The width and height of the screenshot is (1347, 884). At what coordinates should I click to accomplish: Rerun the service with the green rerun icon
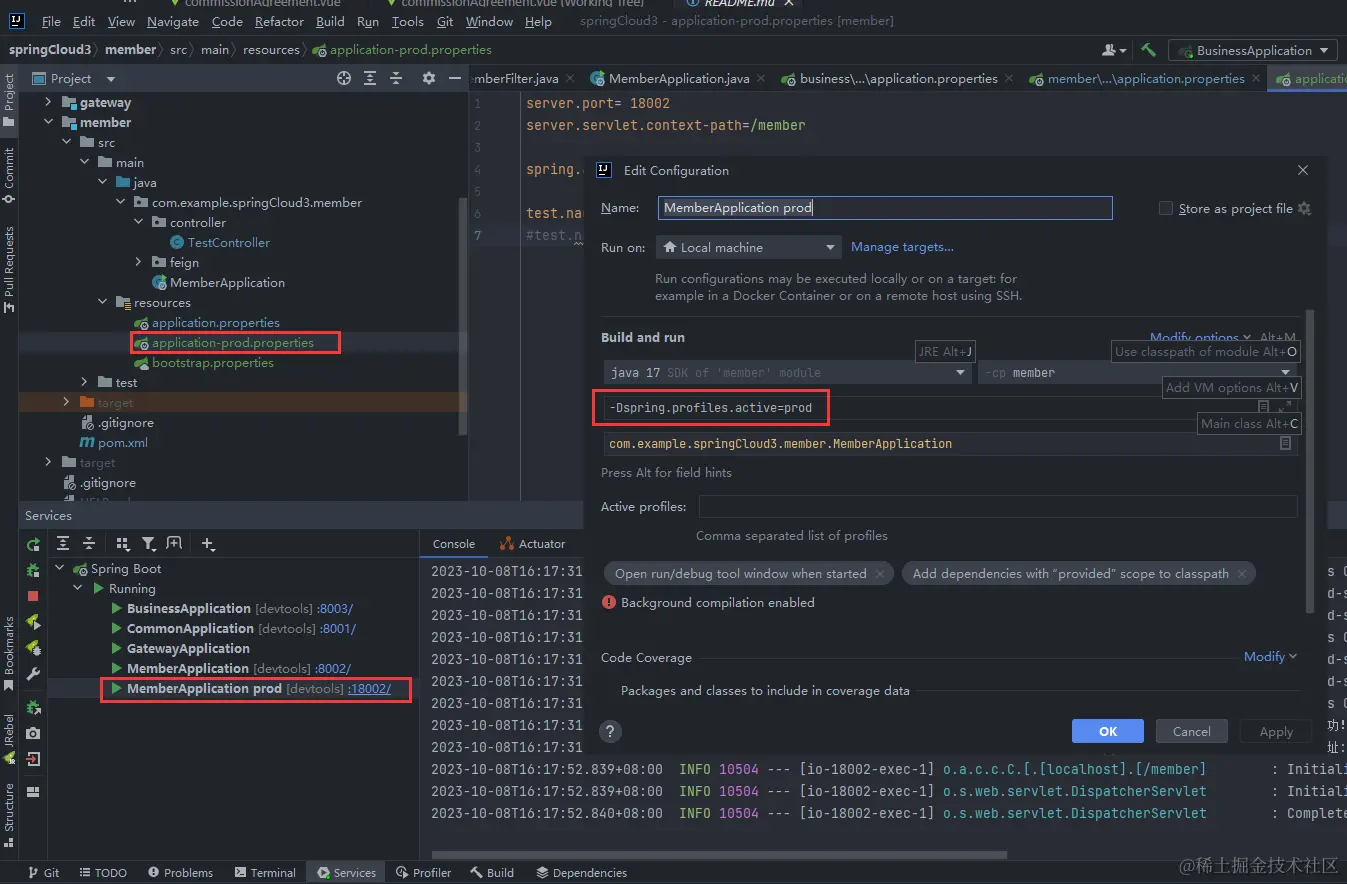pyautogui.click(x=33, y=544)
